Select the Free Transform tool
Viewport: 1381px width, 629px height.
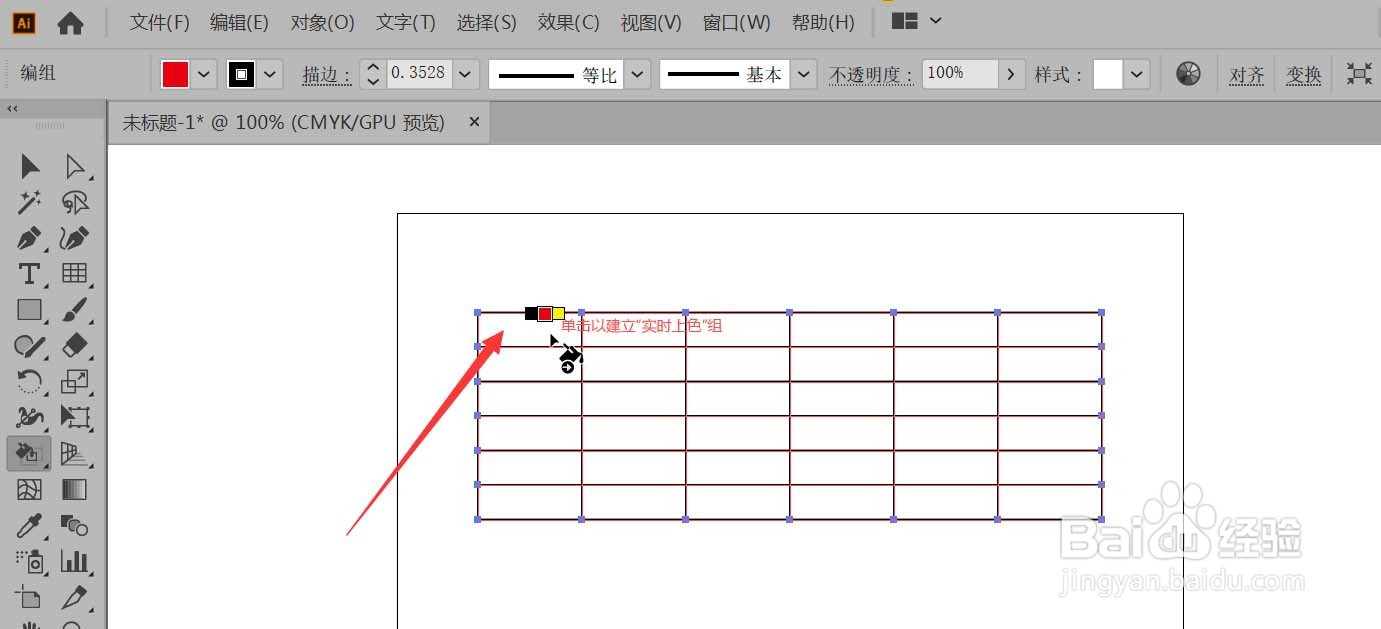(75, 417)
